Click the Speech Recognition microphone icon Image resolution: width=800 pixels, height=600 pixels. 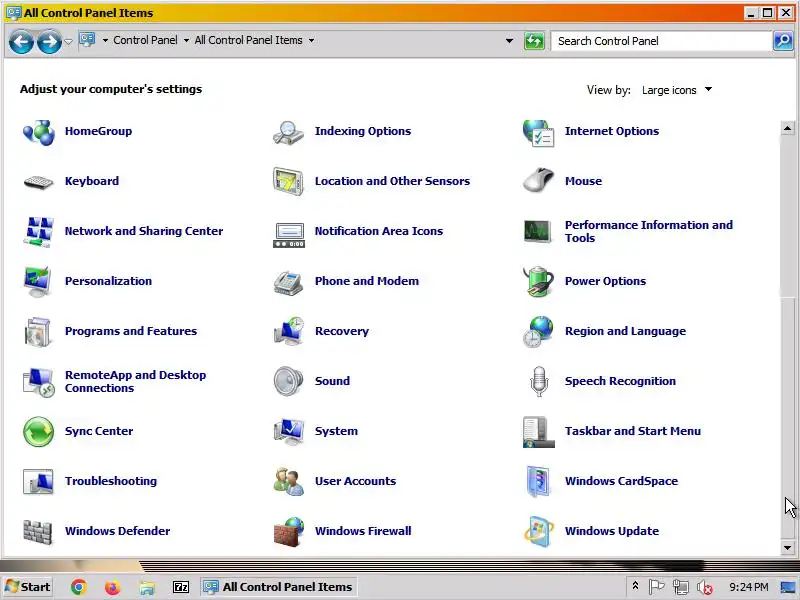[x=539, y=382]
